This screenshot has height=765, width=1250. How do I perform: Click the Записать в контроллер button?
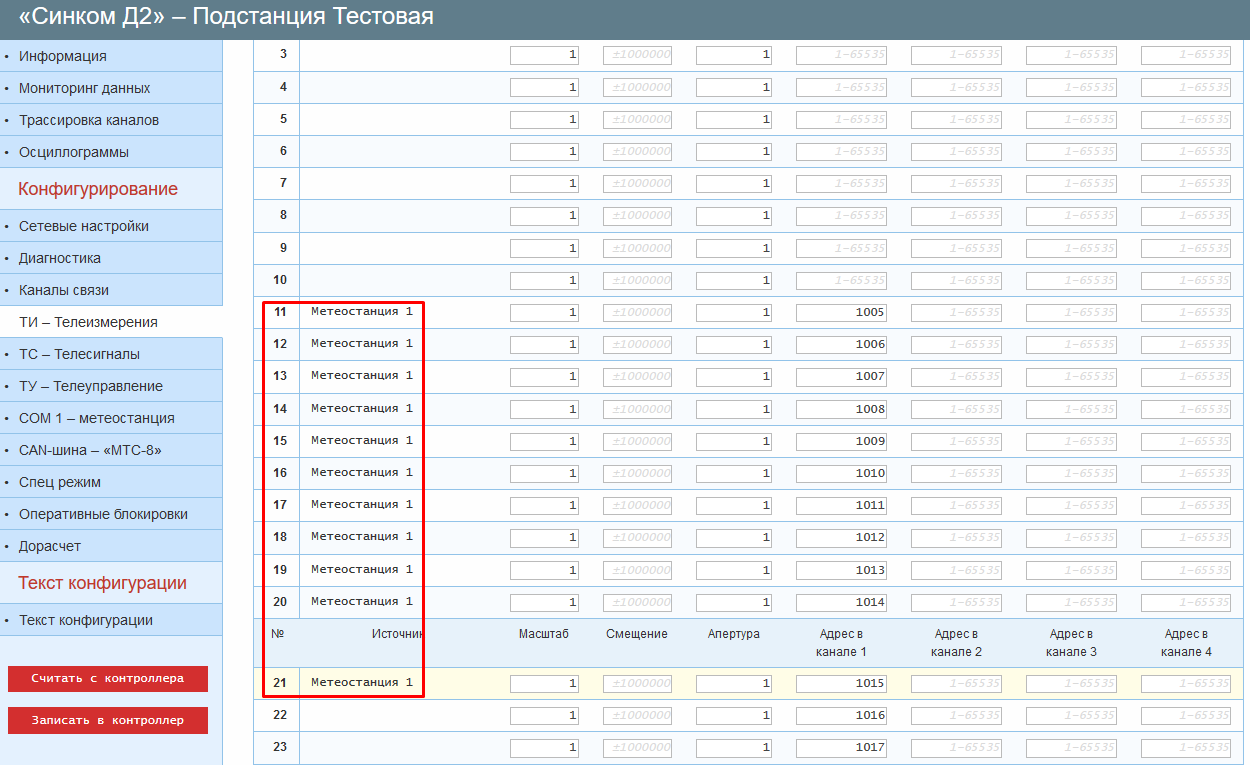click(x=108, y=720)
